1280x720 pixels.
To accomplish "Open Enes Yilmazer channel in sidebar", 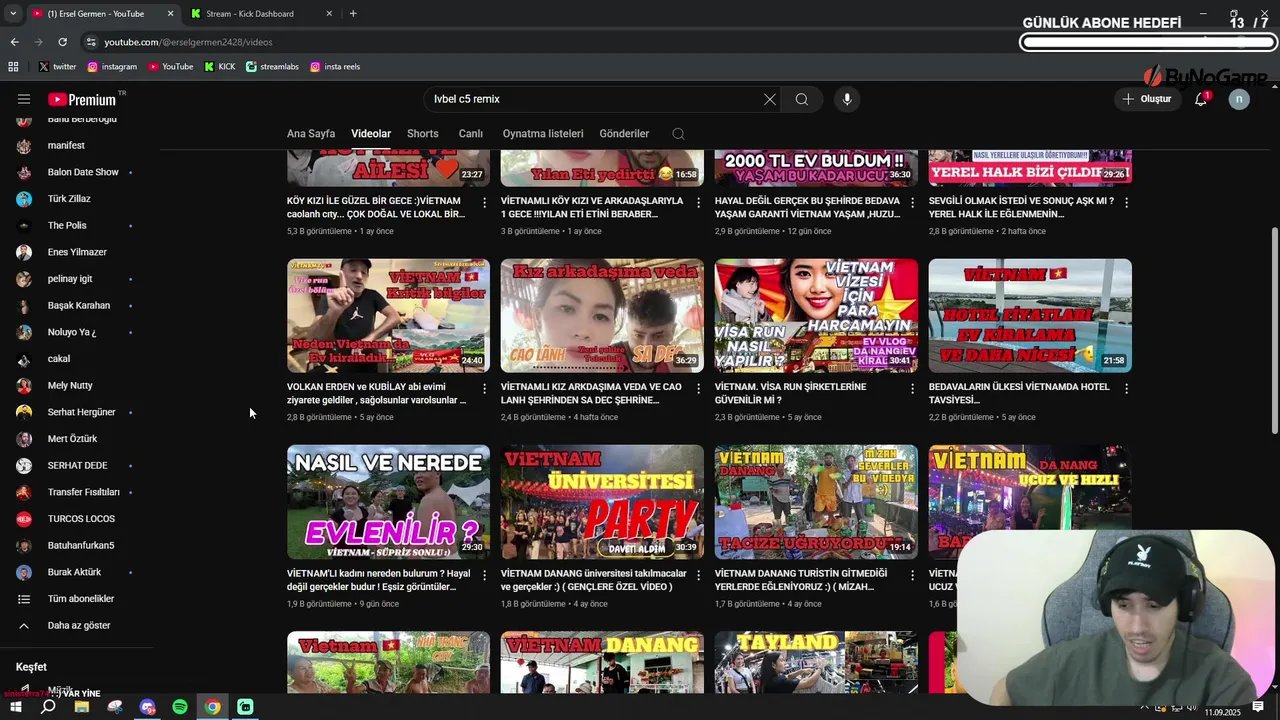I will pyautogui.click(x=78, y=252).
